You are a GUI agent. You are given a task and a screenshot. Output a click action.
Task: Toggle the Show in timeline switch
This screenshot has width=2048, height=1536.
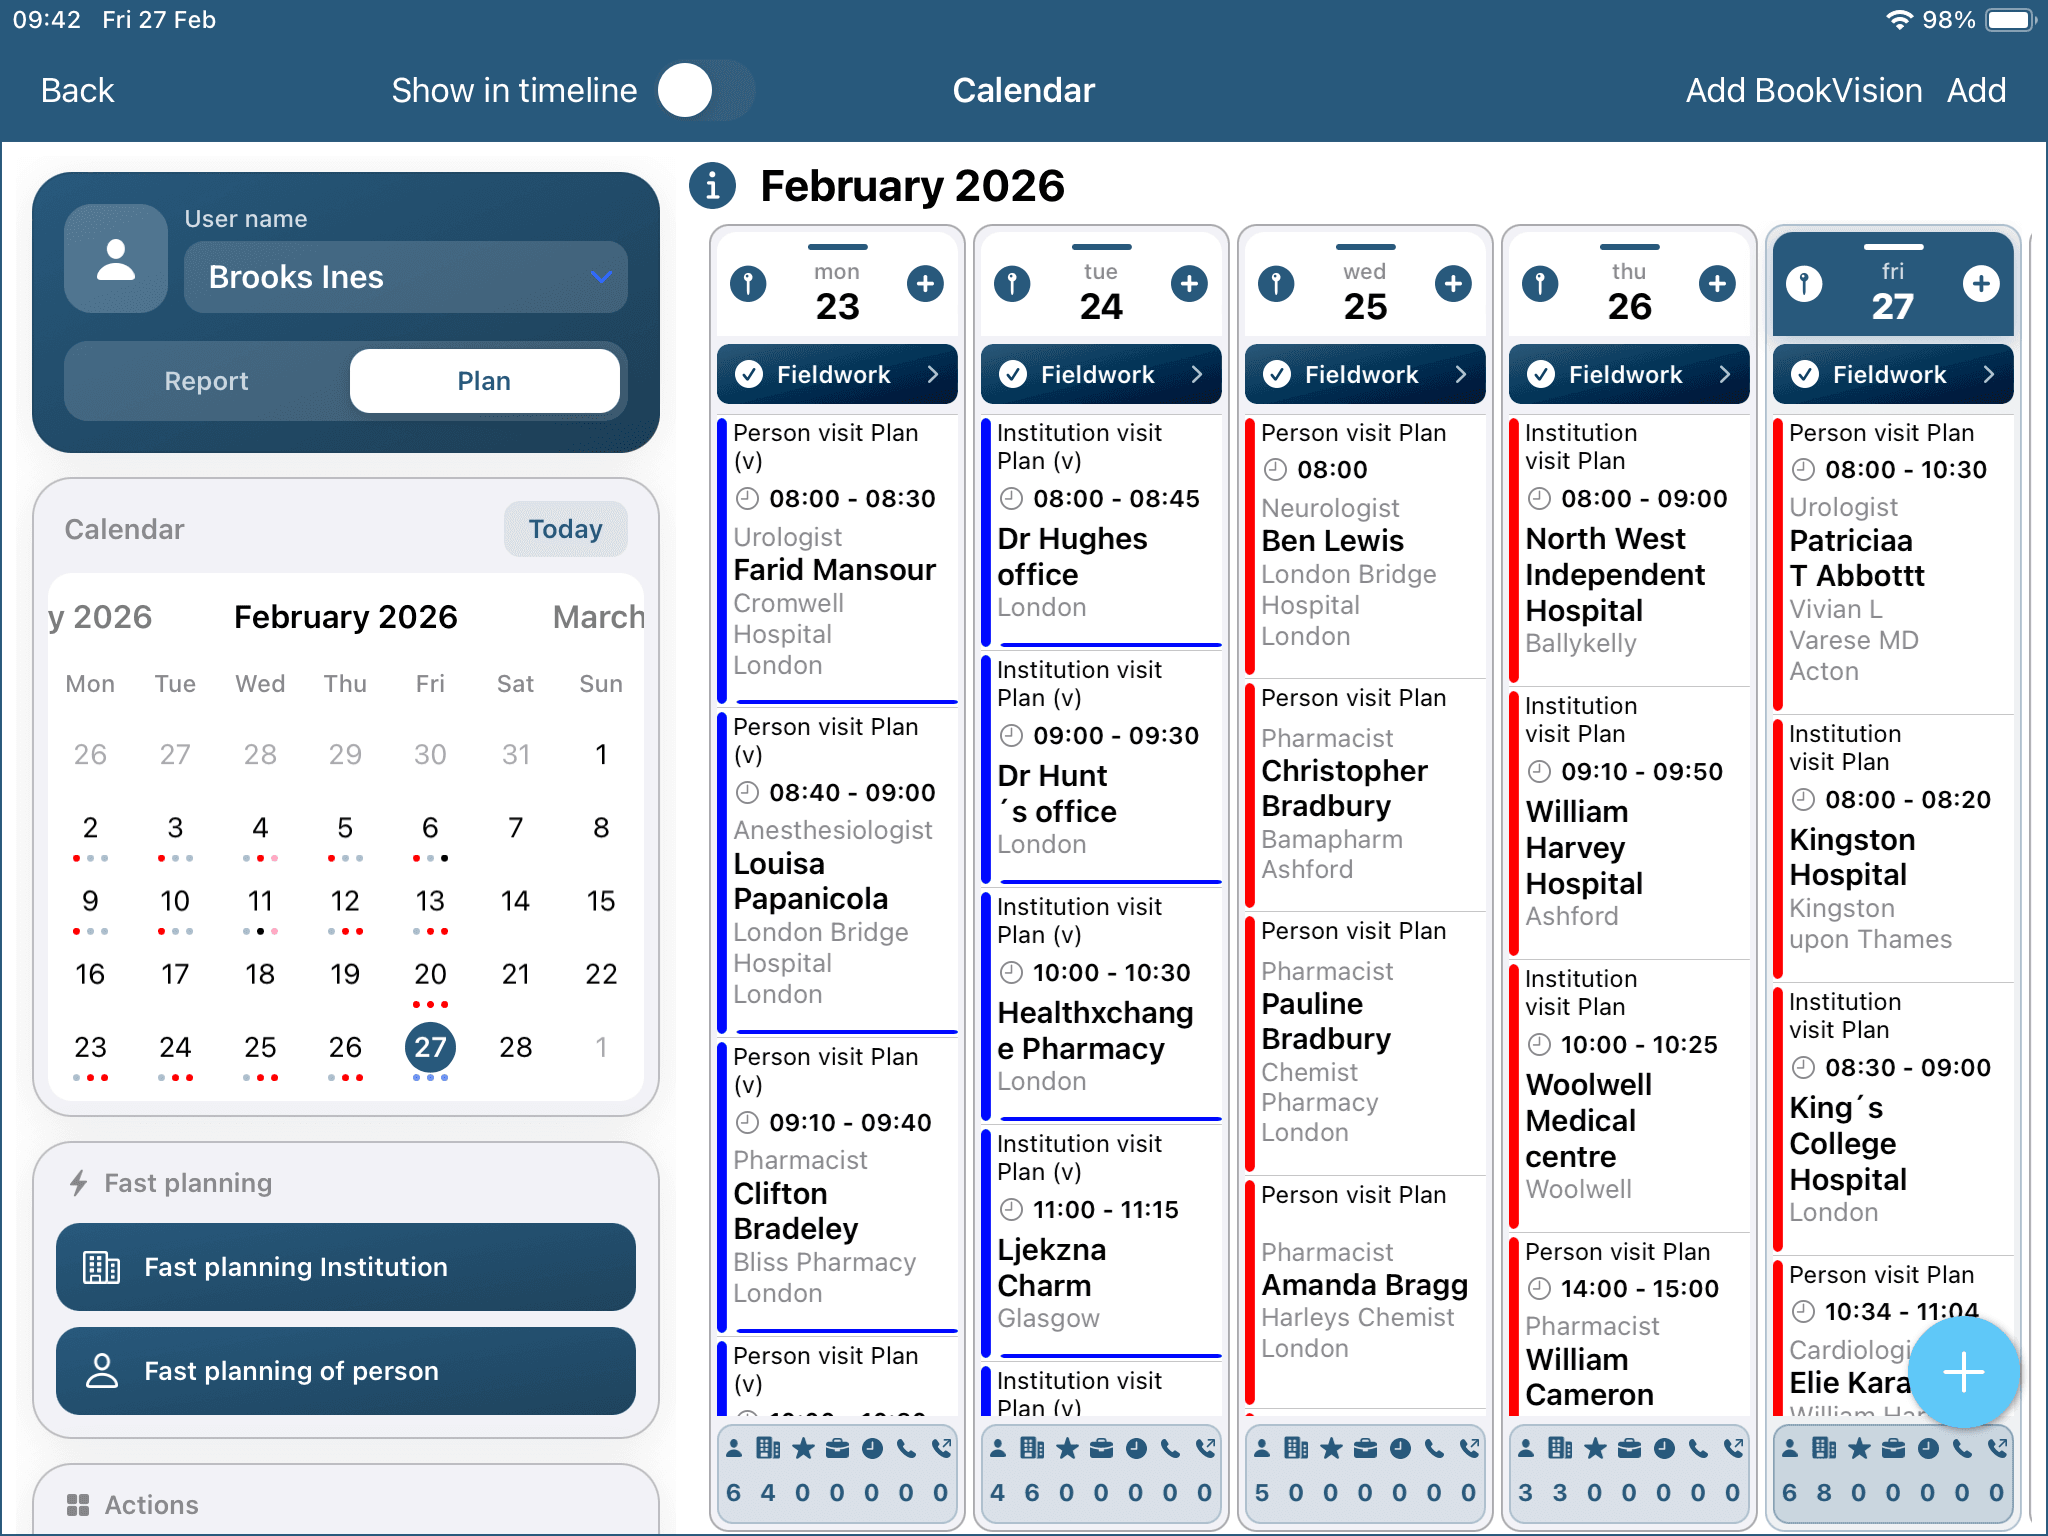[x=706, y=91]
